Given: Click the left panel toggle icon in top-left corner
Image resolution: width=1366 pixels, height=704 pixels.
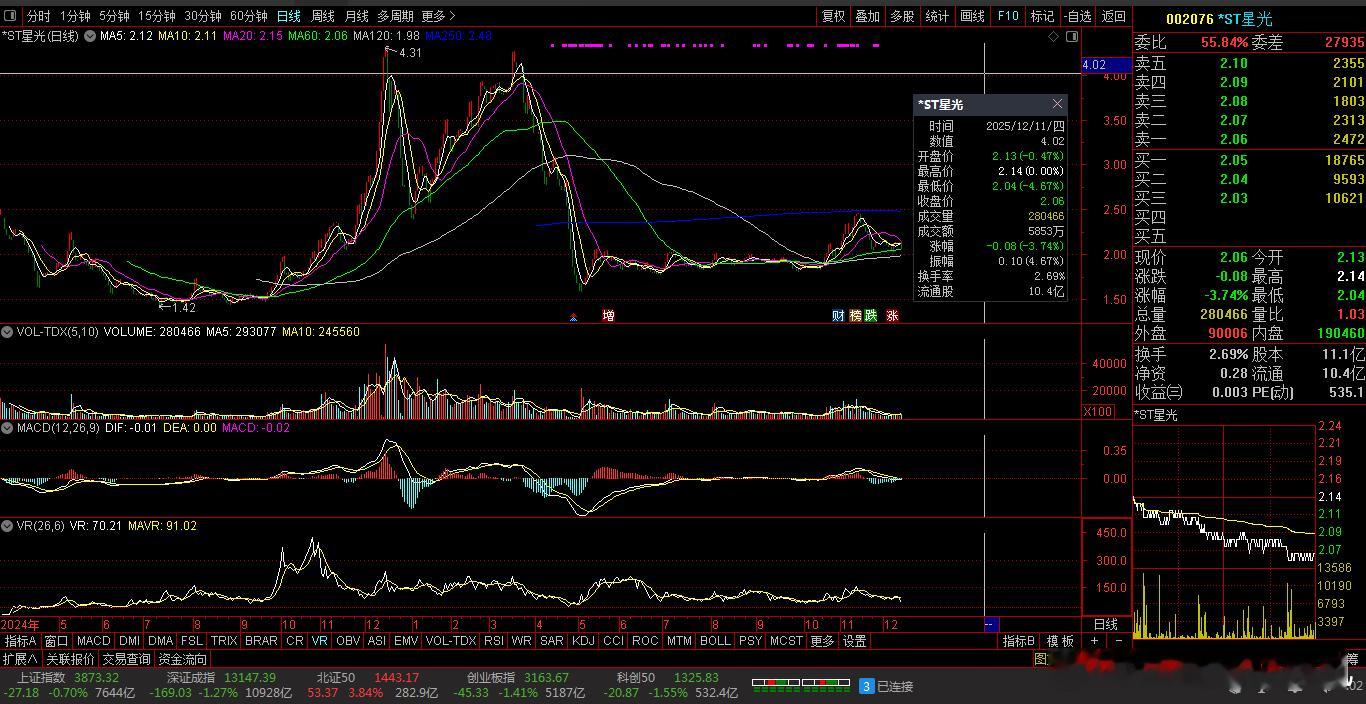Looking at the screenshot, I should click(x=11, y=16).
